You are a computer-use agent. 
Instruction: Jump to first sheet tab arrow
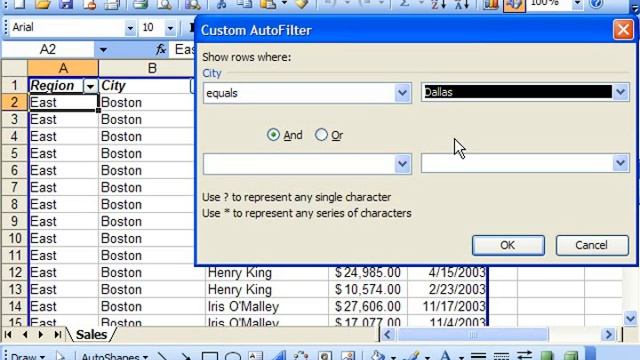(8, 335)
